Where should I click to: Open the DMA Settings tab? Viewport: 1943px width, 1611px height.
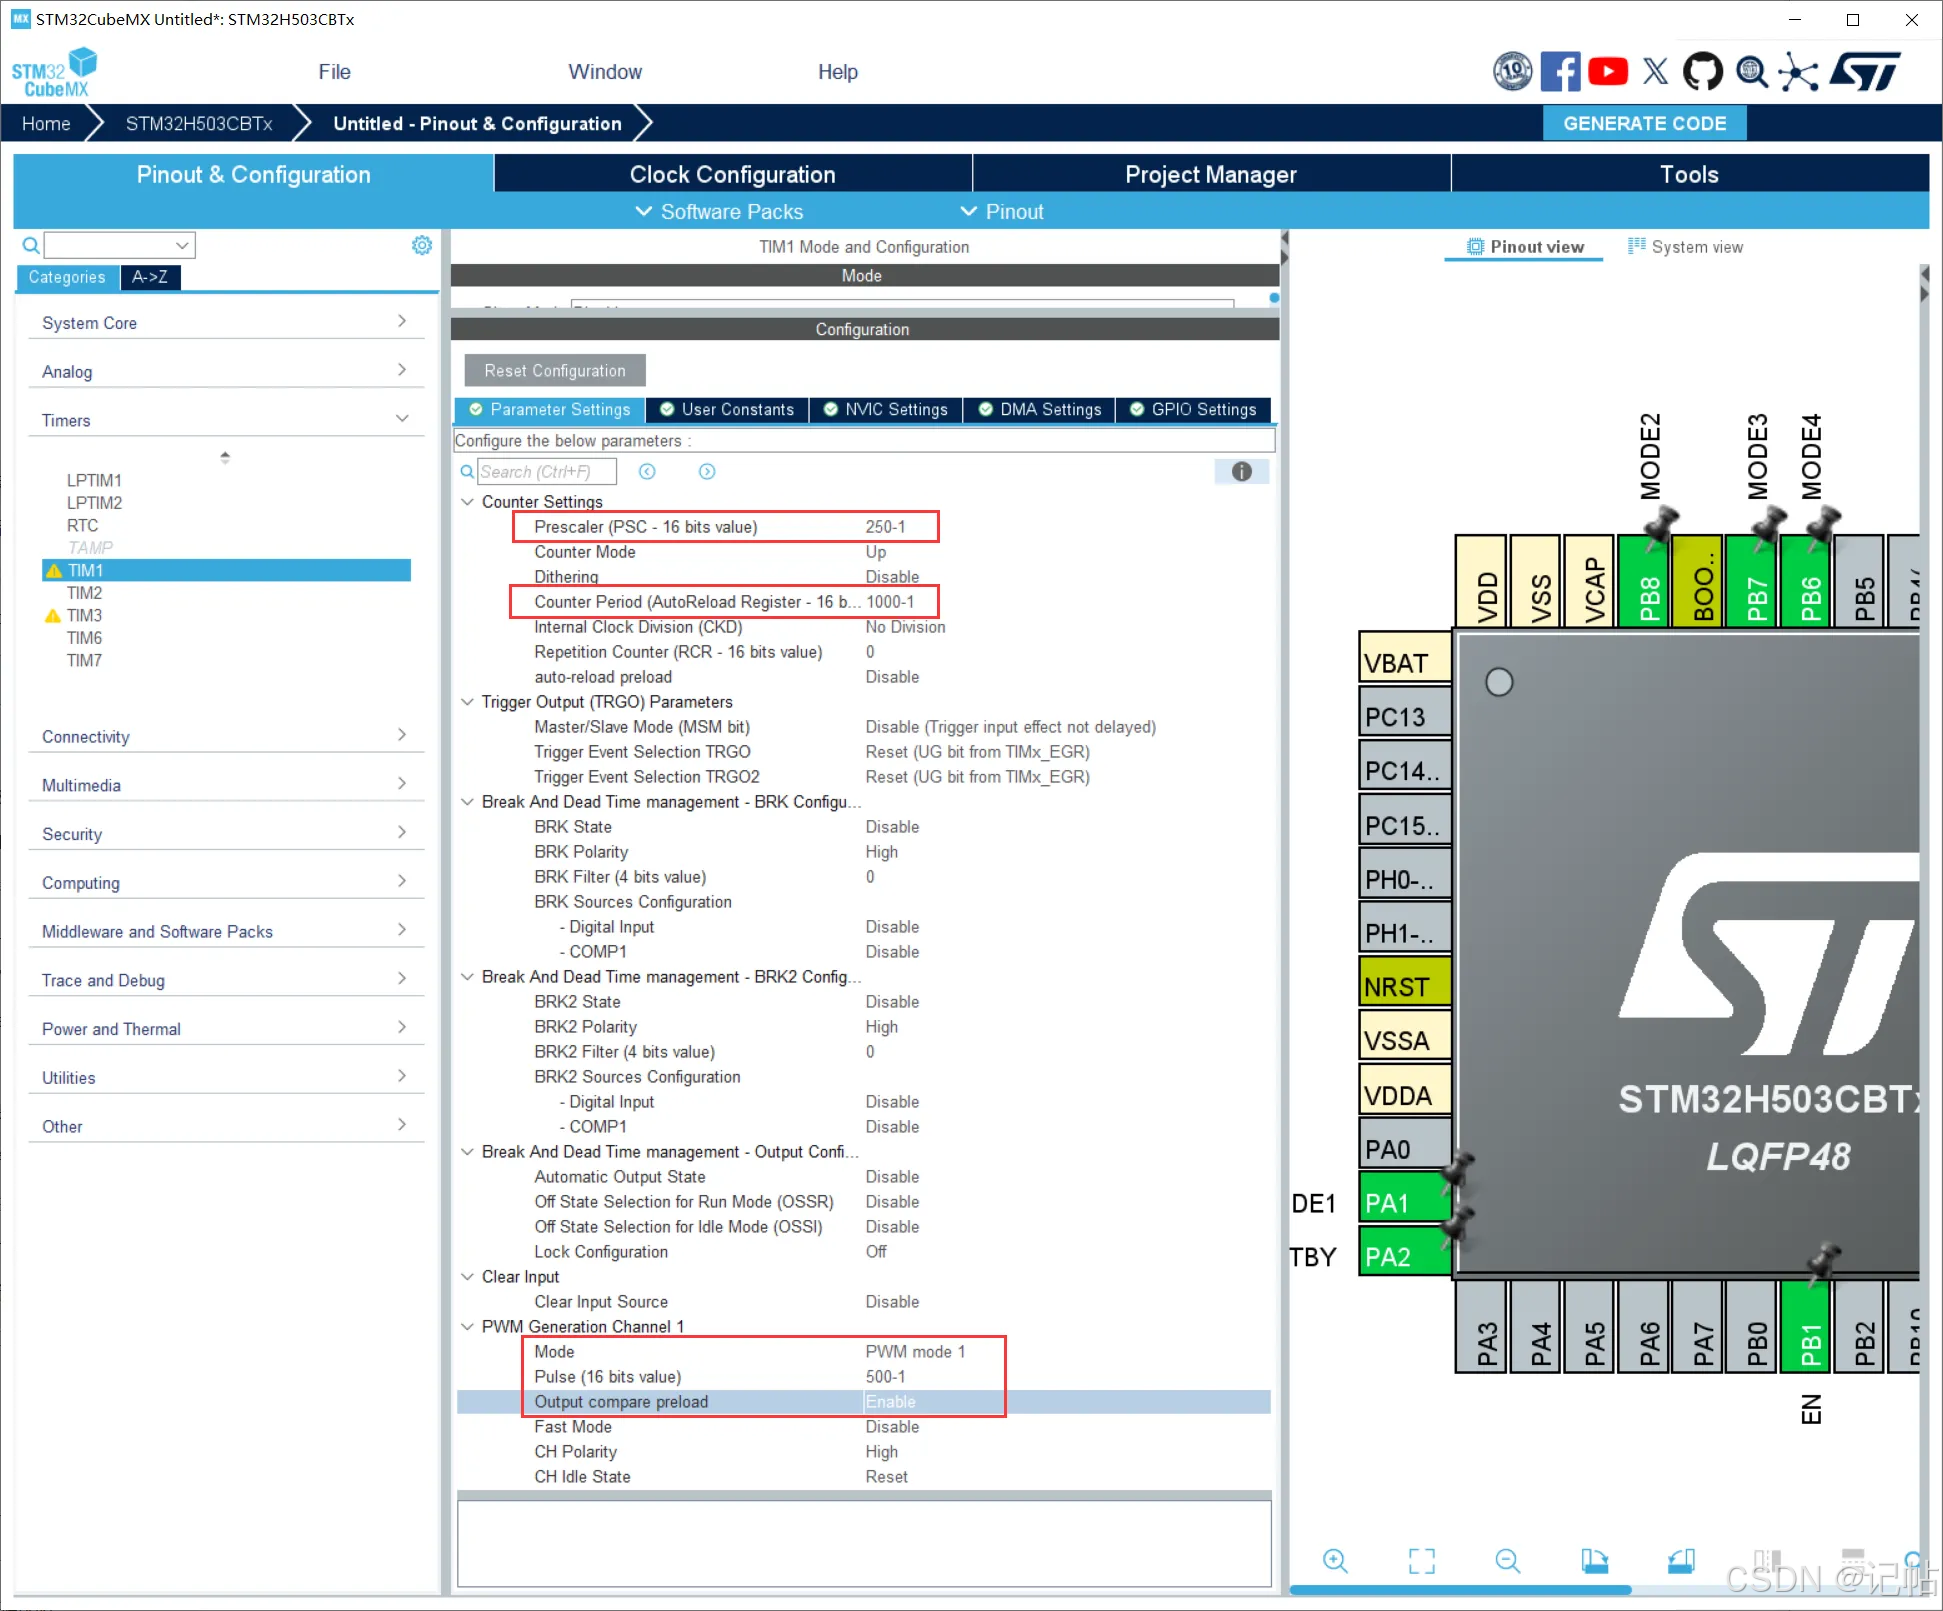click(x=1040, y=409)
